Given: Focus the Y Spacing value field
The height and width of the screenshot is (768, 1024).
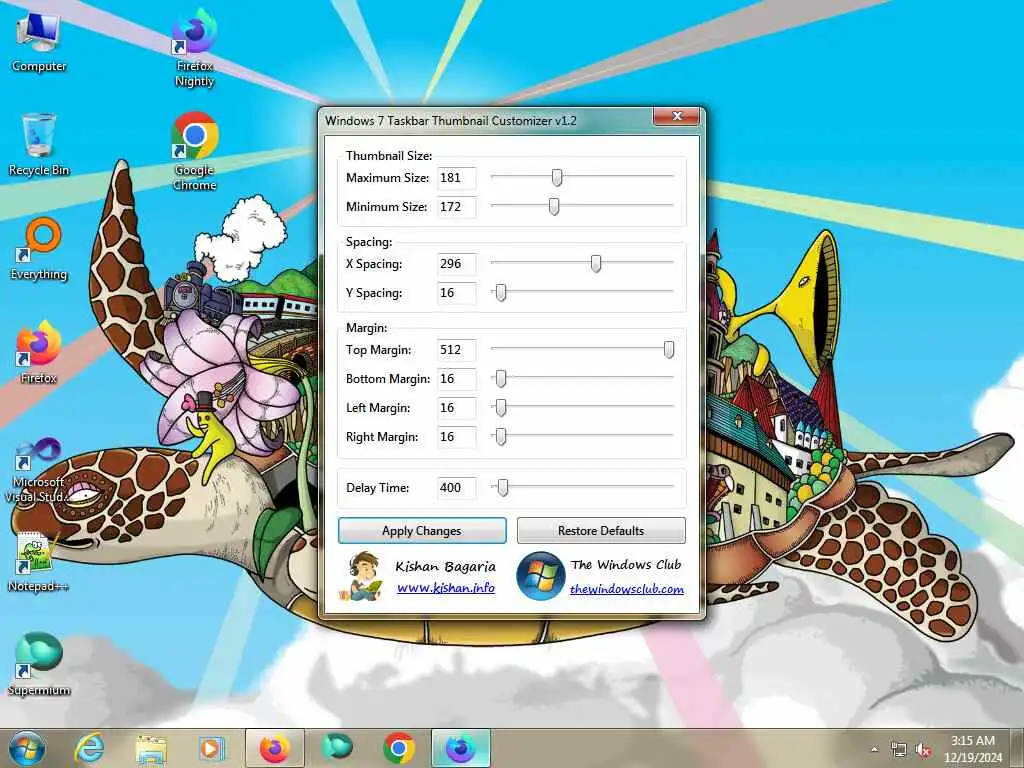Looking at the screenshot, I should (x=456, y=293).
